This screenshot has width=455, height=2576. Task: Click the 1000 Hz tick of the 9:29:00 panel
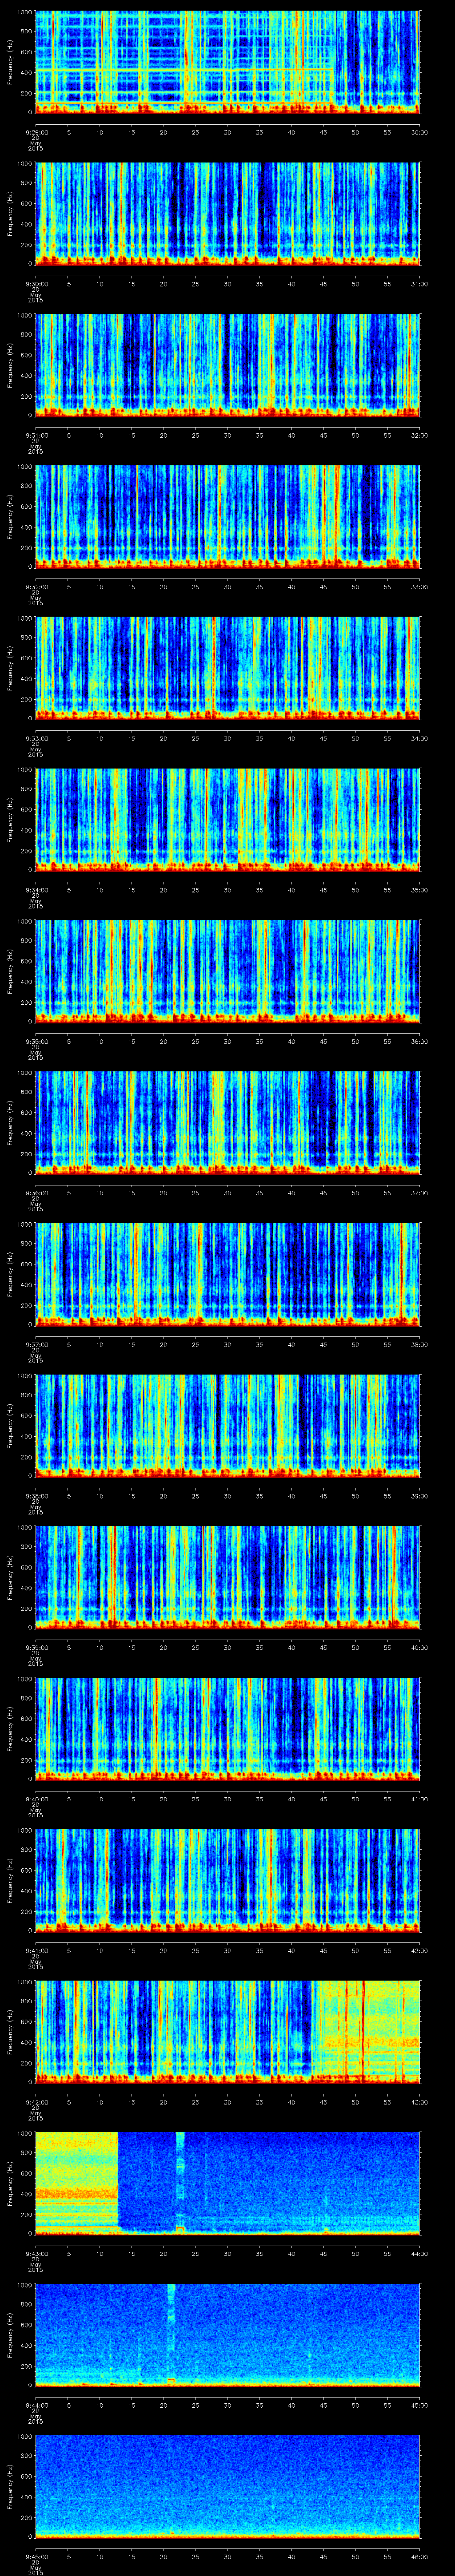24,12
